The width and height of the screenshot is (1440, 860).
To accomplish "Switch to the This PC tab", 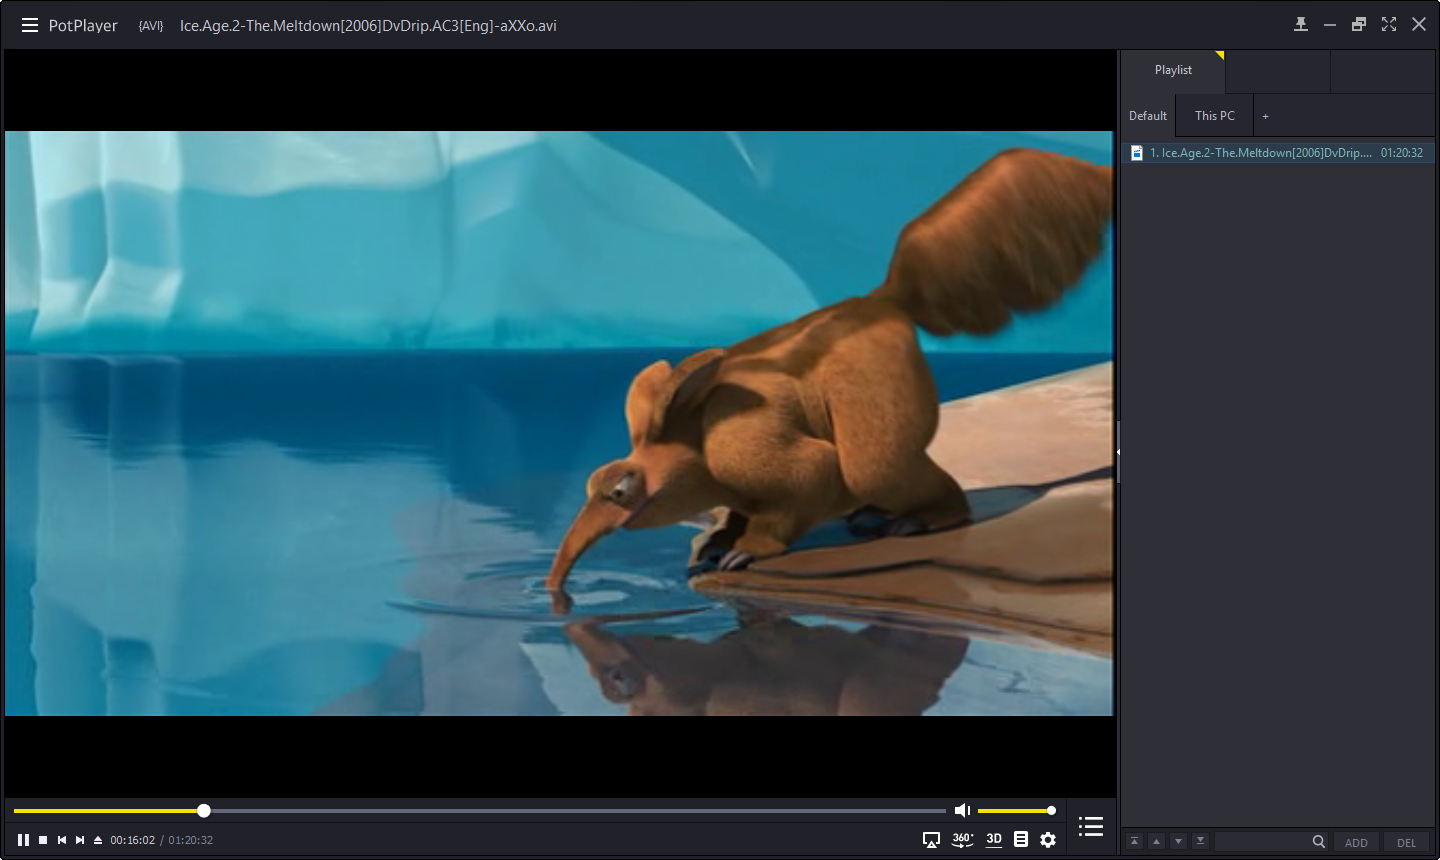I will [1213, 115].
